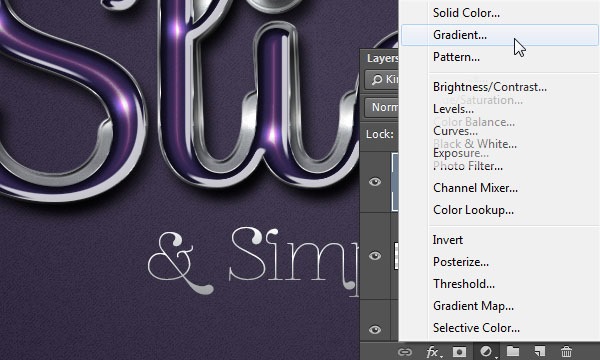Select the Photo Filter... entry
The height and width of the screenshot is (360, 600).
468,166
